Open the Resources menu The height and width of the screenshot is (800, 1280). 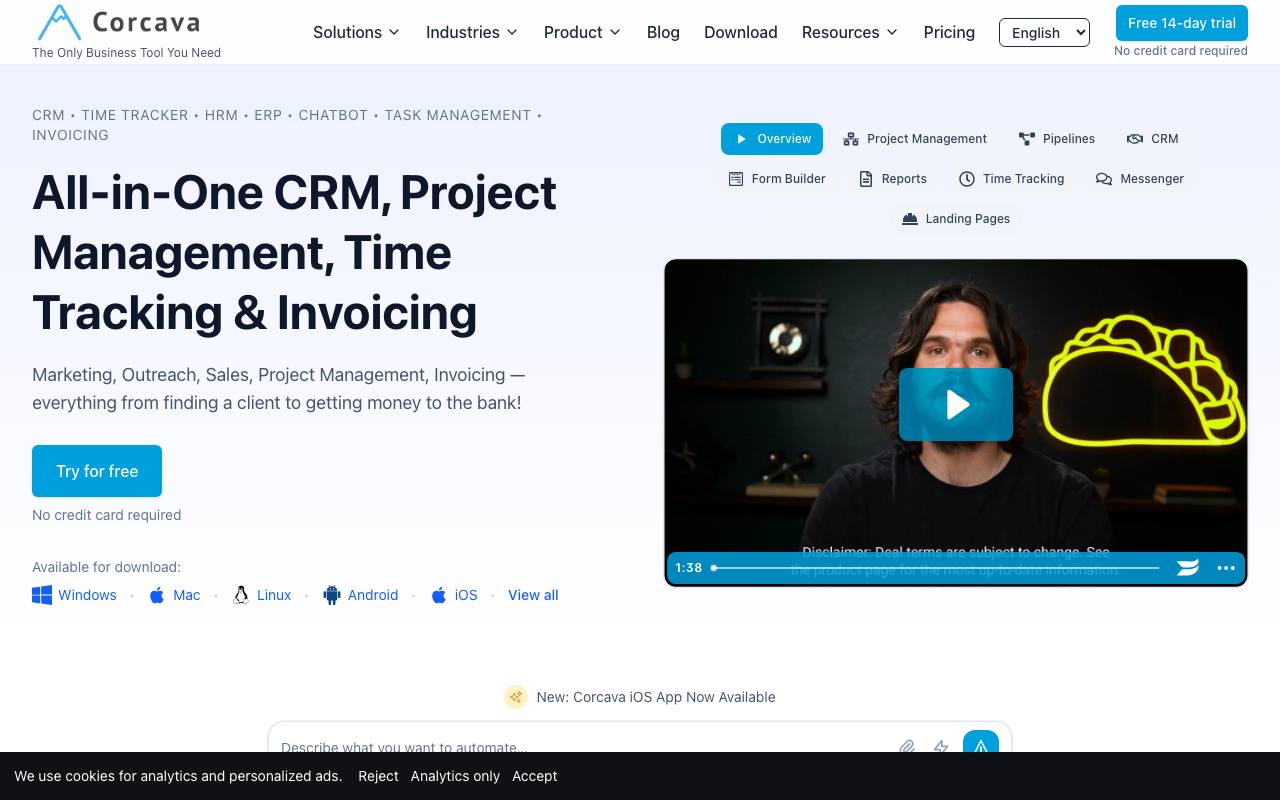pyautogui.click(x=850, y=32)
